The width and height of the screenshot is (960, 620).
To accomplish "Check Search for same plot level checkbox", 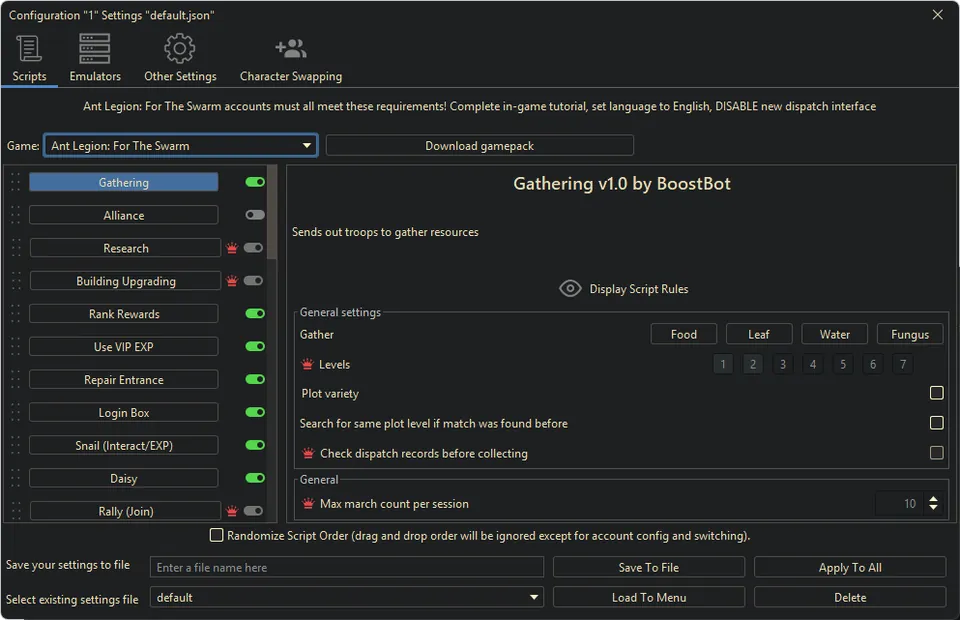I will (936, 423).
